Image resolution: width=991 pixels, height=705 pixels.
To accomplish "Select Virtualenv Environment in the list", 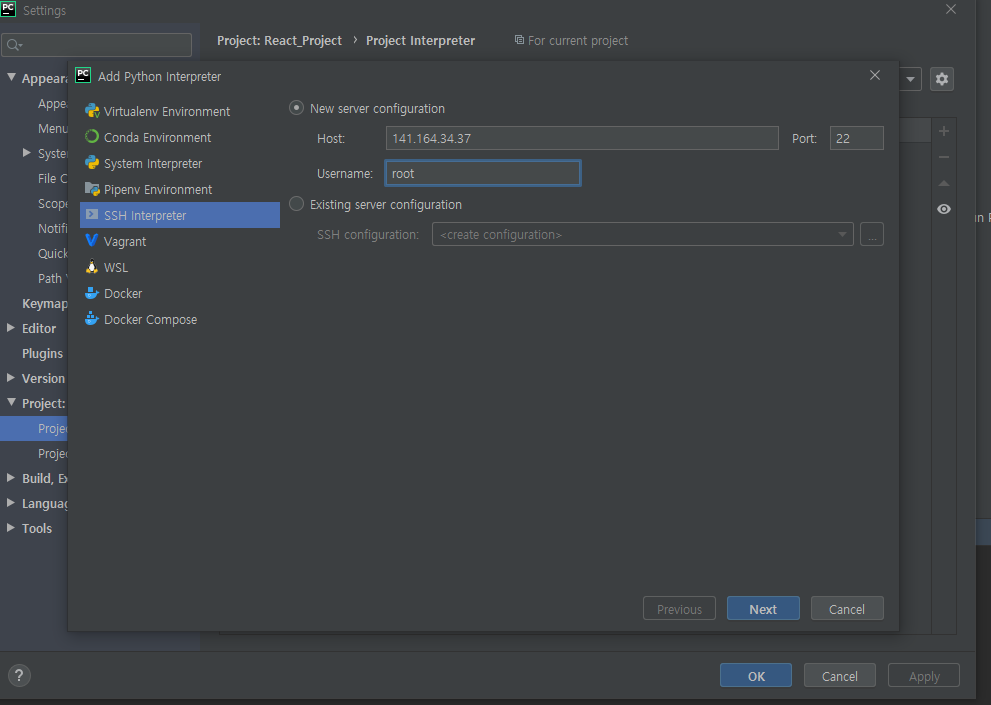I will tap(179, 111).
